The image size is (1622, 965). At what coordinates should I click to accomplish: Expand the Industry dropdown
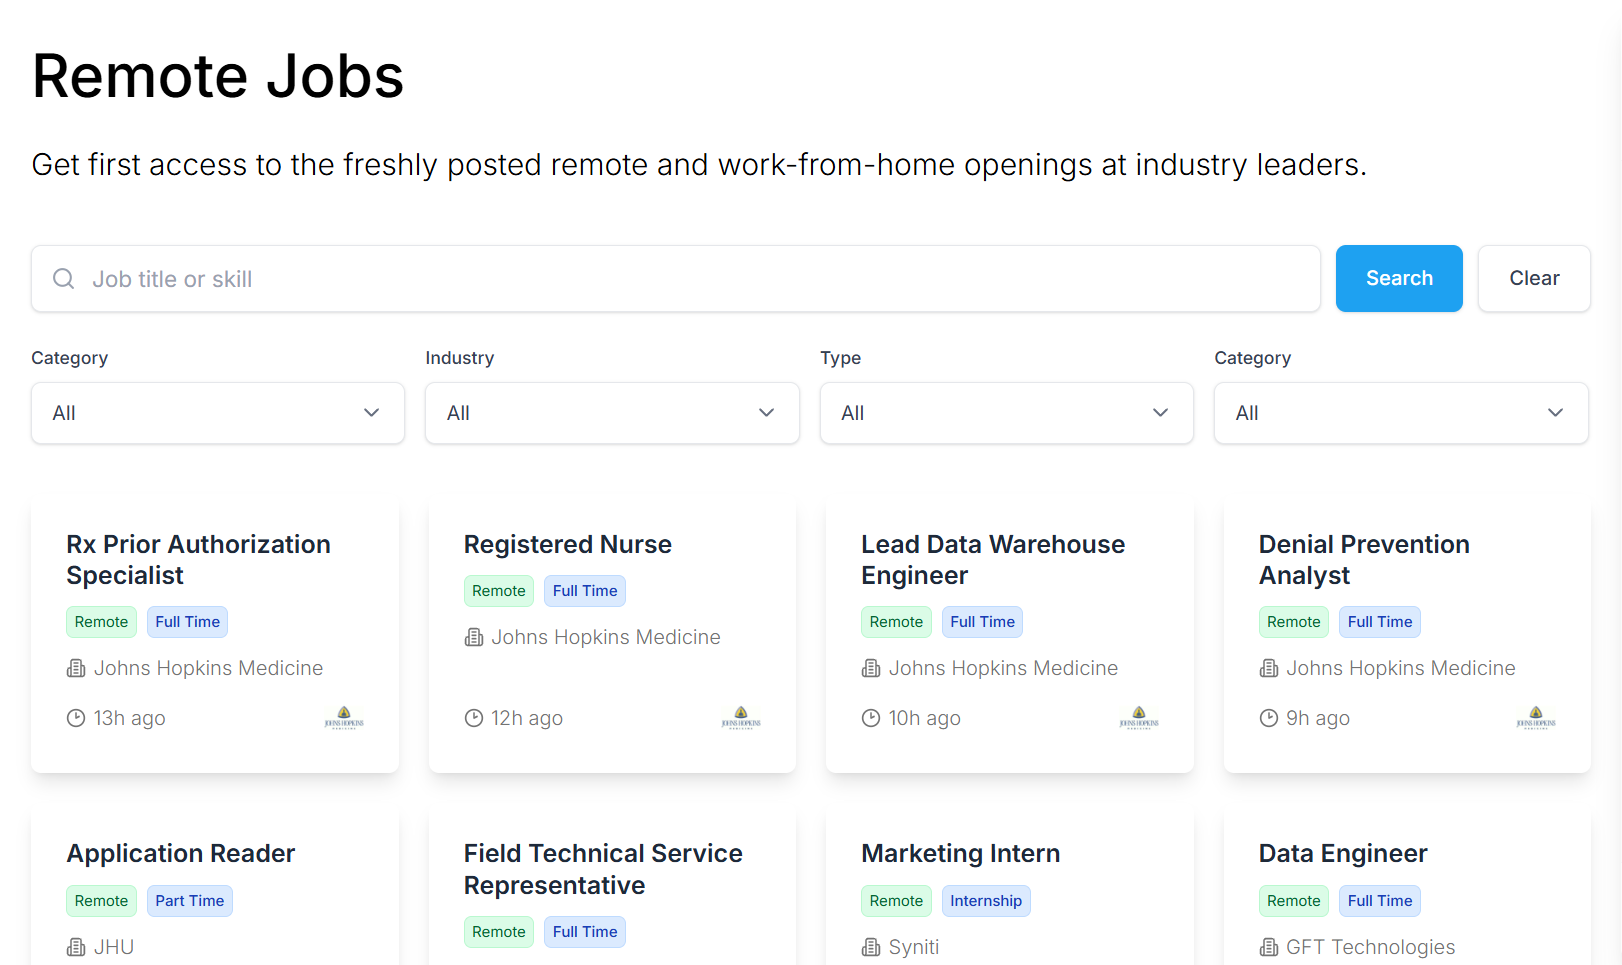coord(612,413)
